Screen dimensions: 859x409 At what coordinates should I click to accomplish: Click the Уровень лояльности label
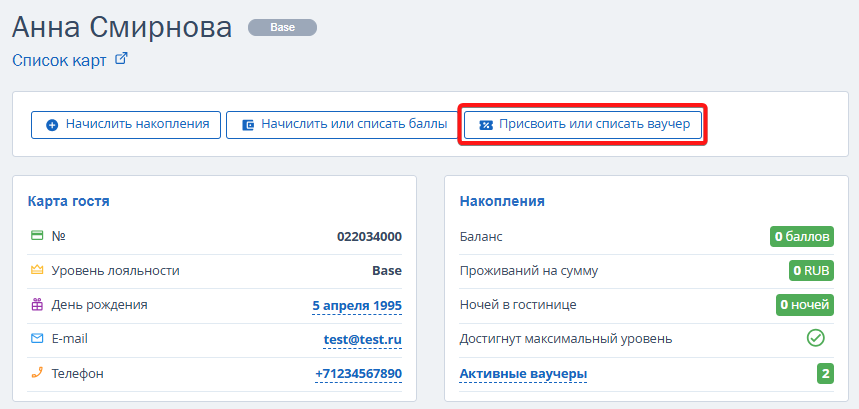tap(116, 270)
